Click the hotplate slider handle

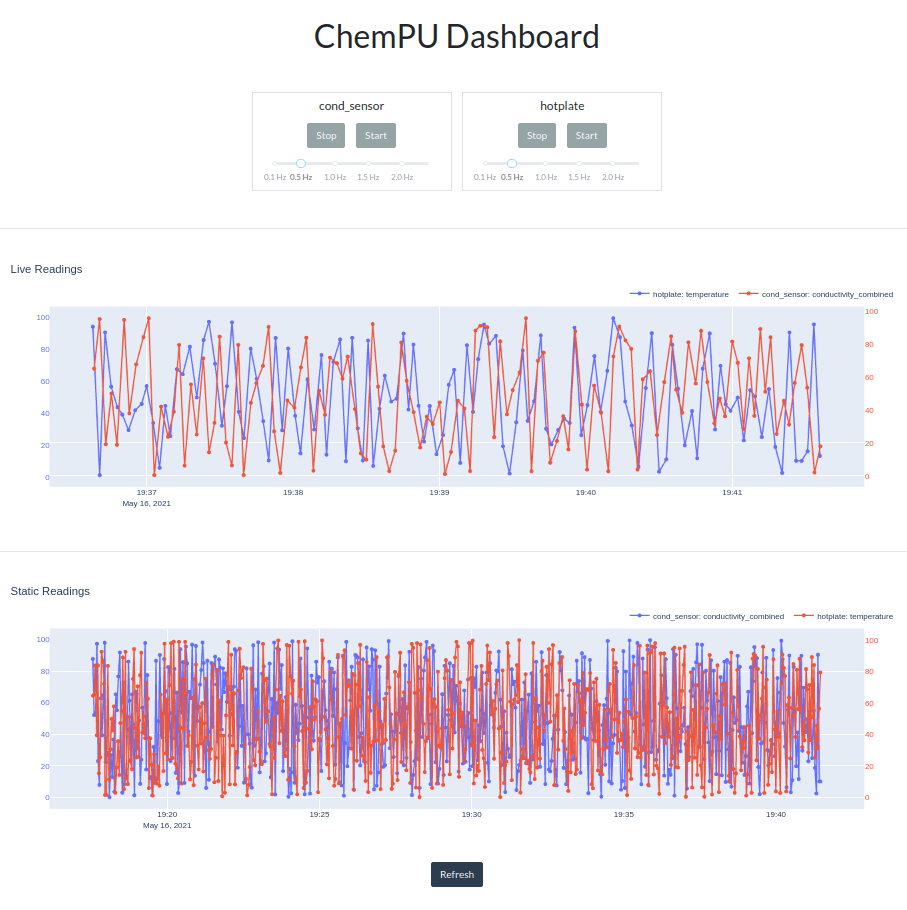coord(511,163)
